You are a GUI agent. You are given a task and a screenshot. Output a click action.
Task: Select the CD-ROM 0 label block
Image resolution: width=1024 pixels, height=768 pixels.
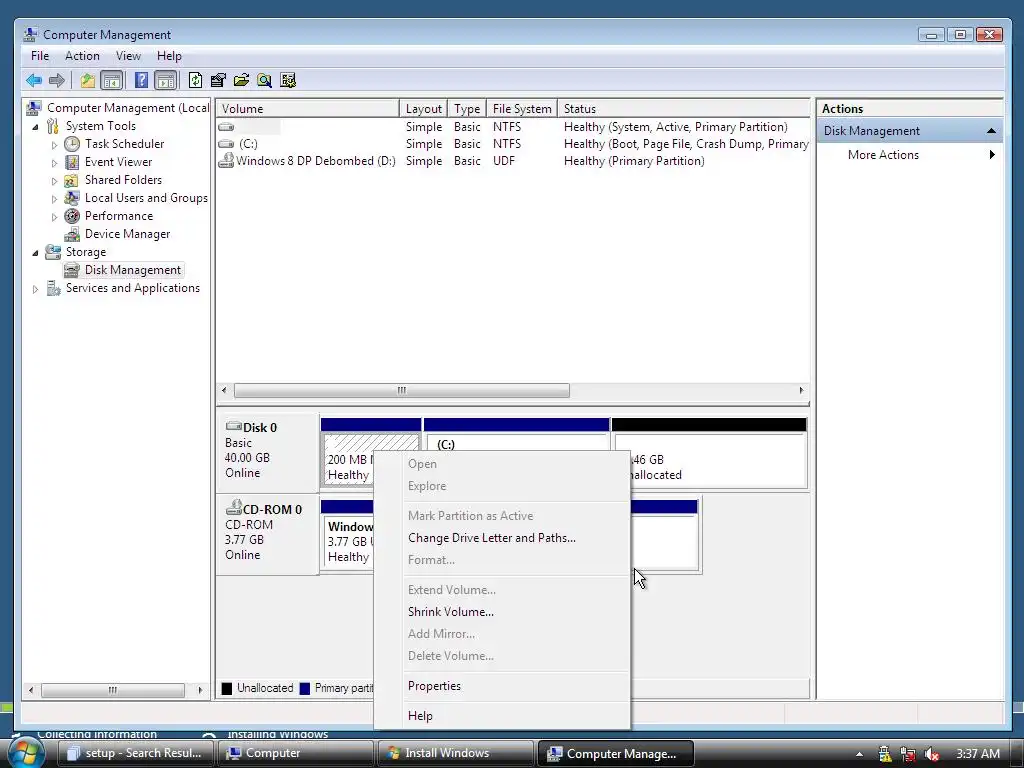point(267,534)
